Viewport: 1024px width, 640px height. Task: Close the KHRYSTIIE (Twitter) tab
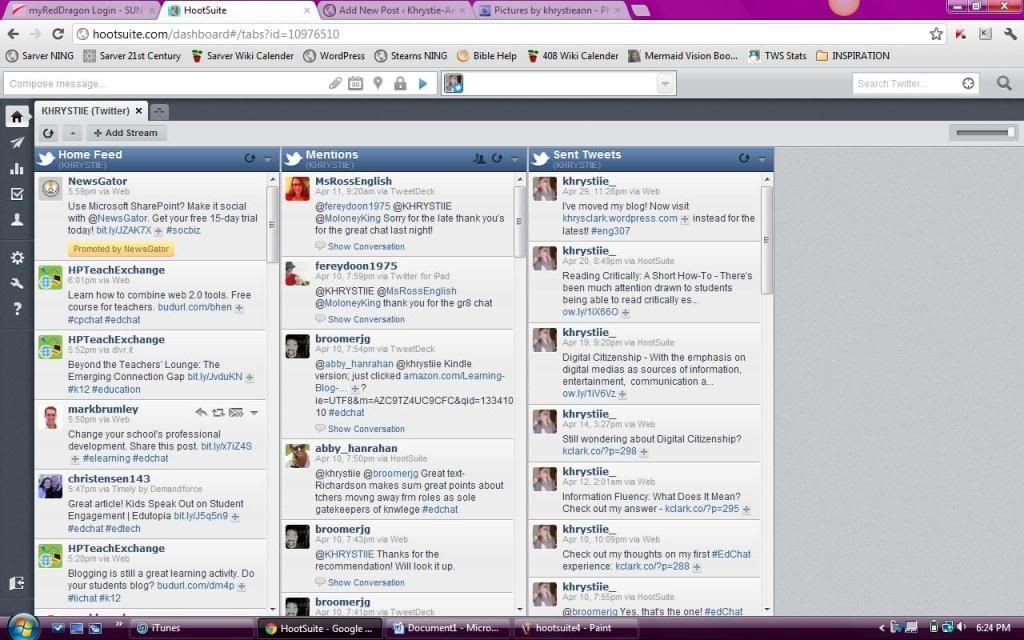[x=138, y=111]
